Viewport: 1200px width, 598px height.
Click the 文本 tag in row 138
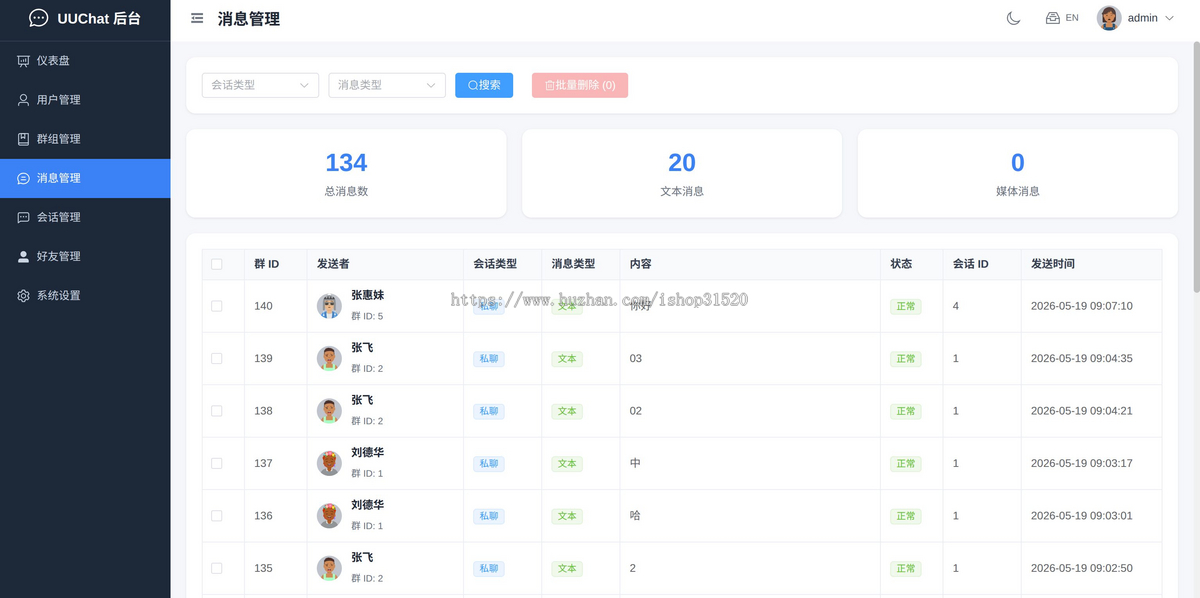coord(567,411)
